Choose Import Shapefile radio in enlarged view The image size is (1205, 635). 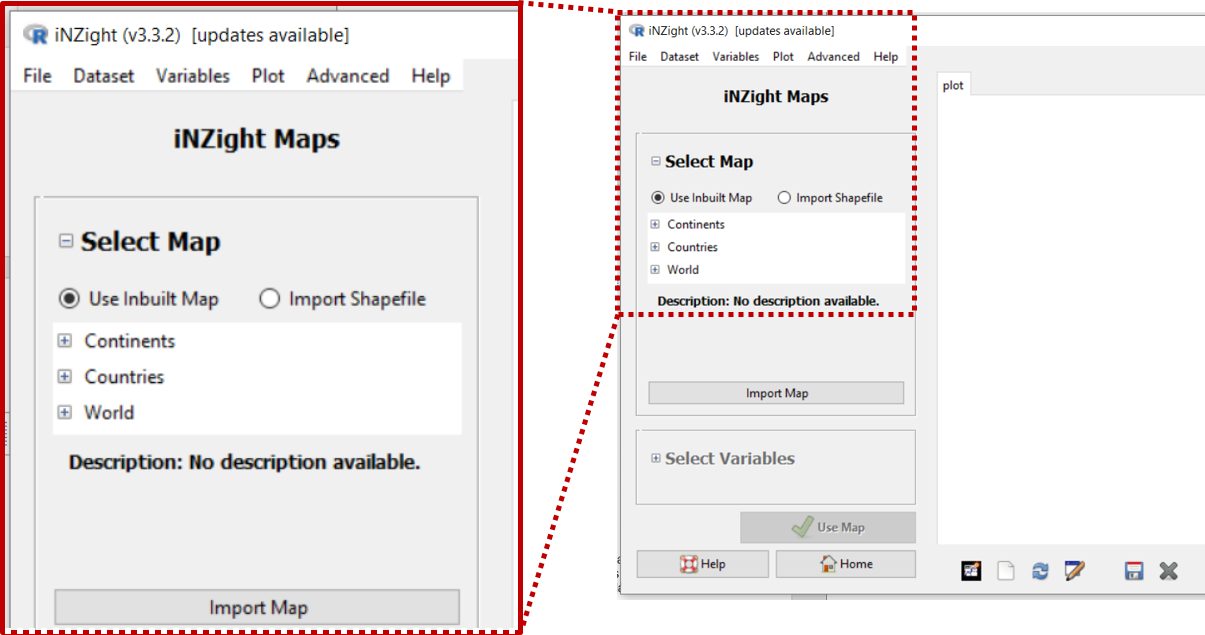pos(269,298)
